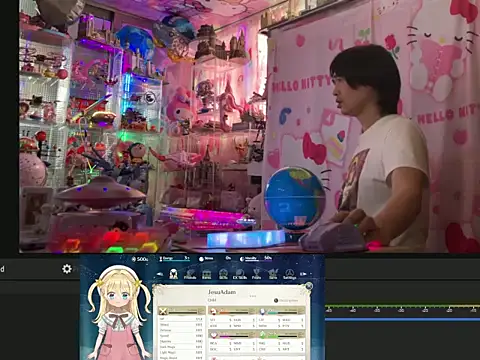Image resolution: width=480 pixels, height=360 pixels.
Task: Click the red stat category icon
Action: point(213,311)
